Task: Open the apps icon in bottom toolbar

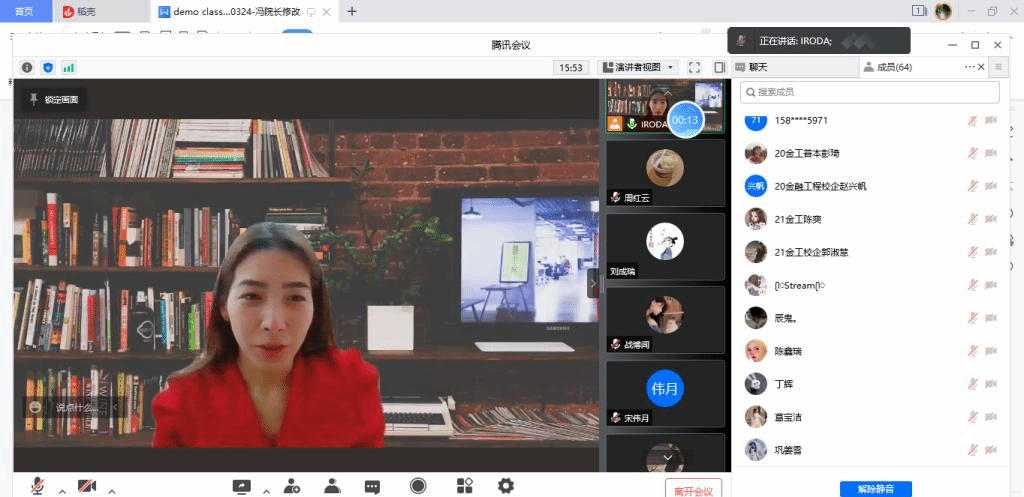Action: pos(465,486)
